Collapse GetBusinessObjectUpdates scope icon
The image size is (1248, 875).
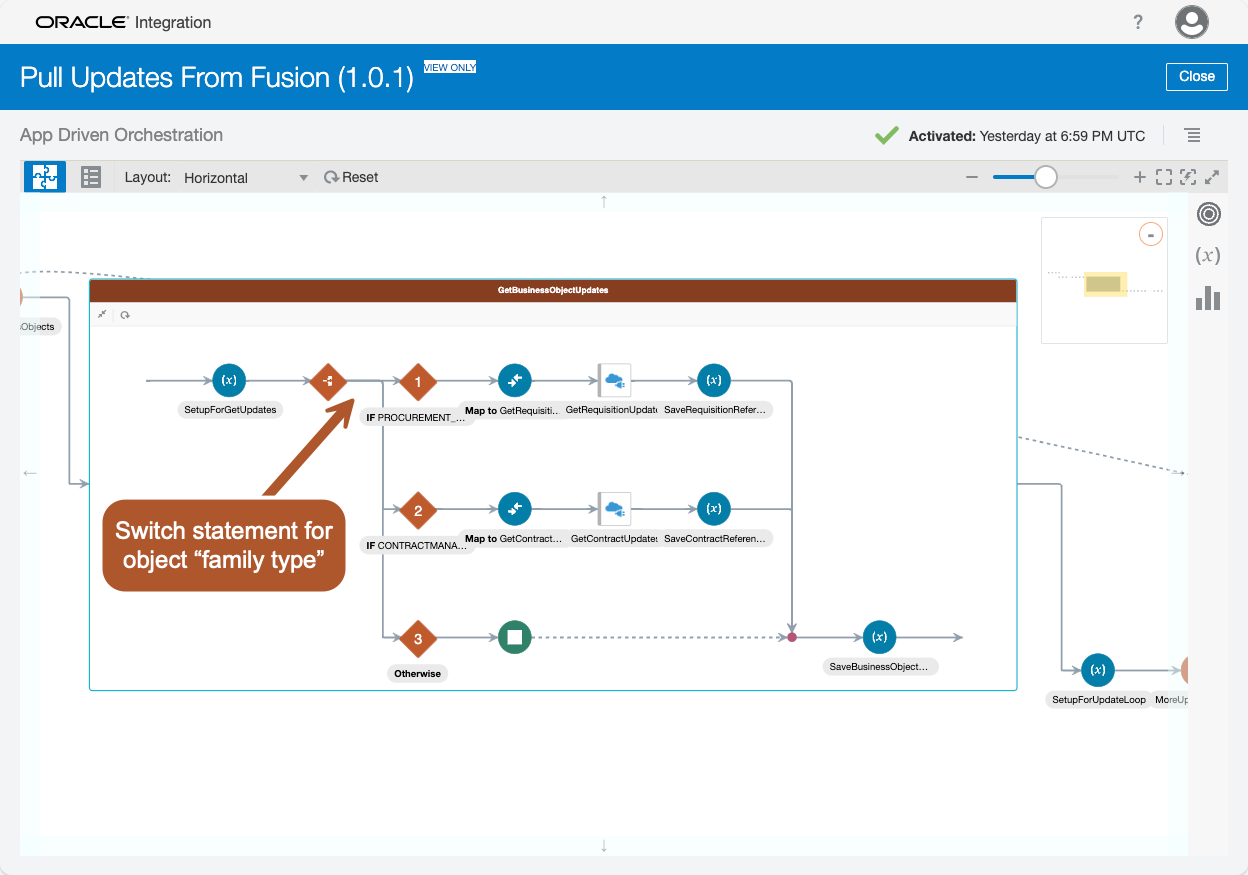102,314
